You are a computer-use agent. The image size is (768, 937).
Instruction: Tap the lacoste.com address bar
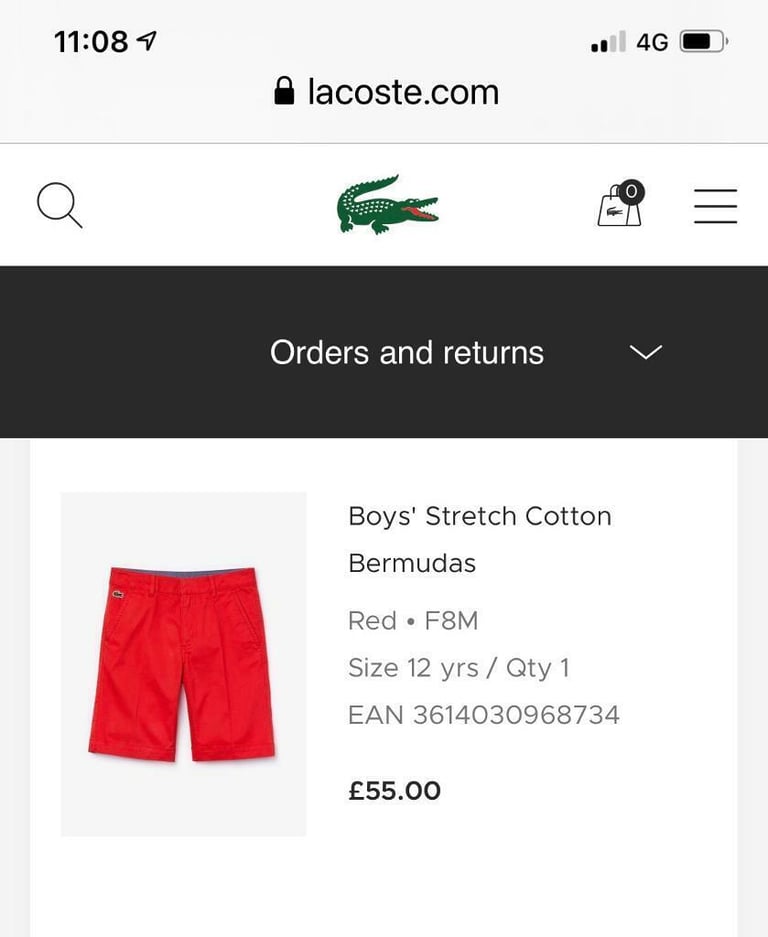pyautogui.click(x=385, y=91)
